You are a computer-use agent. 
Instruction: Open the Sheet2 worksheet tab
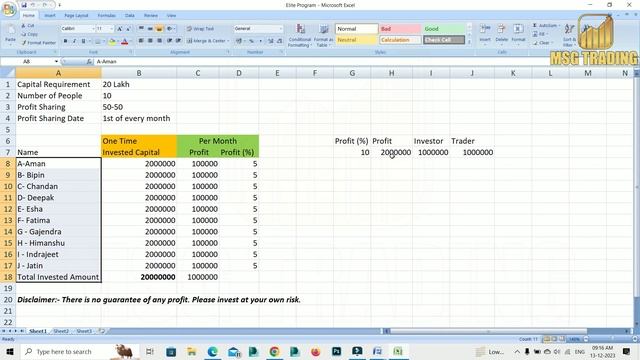(x=61, y=331)
